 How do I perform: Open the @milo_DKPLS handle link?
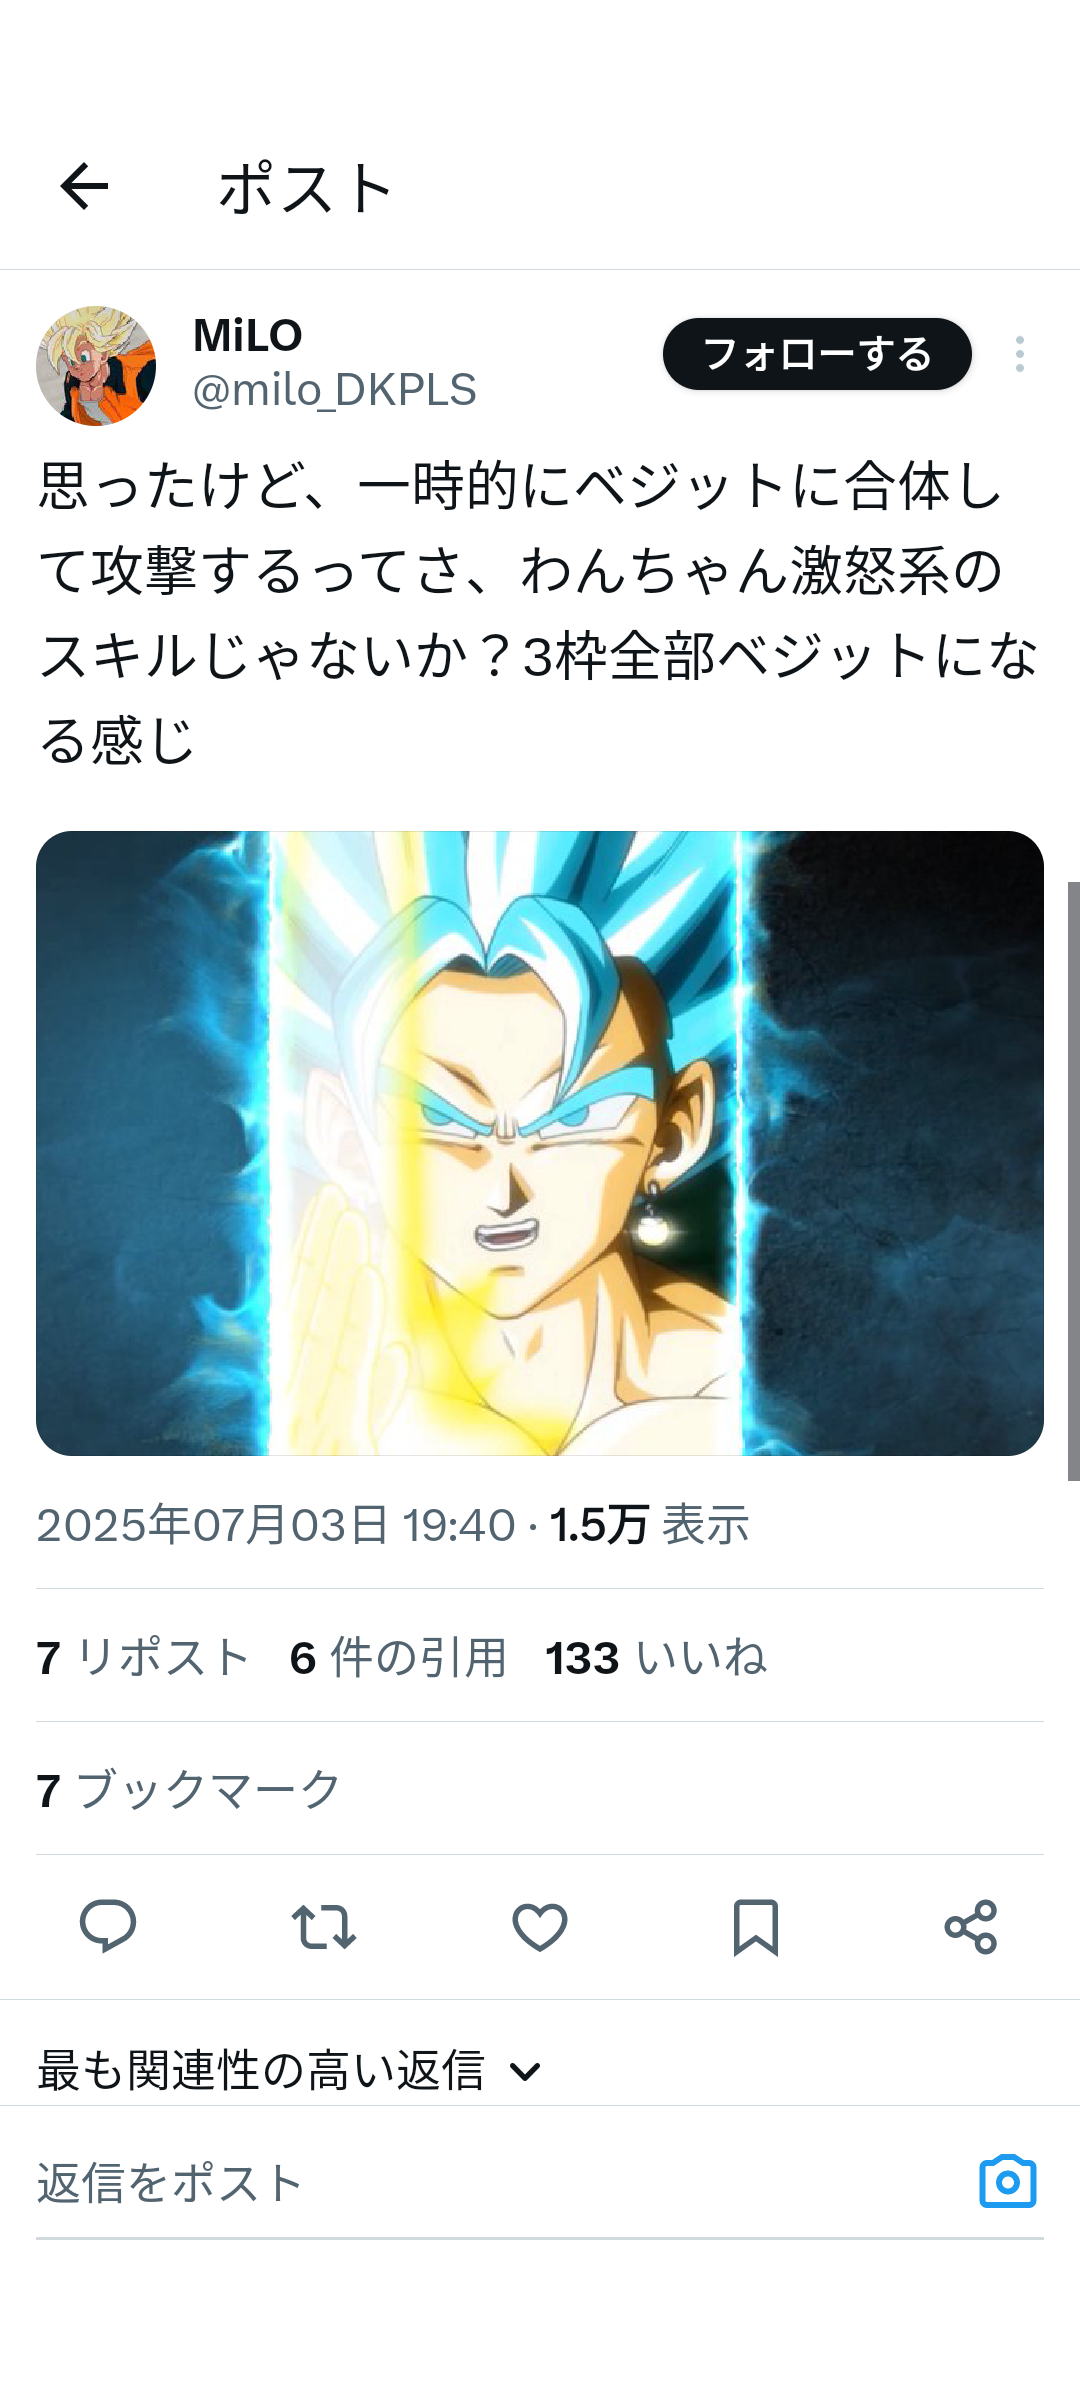334,390
